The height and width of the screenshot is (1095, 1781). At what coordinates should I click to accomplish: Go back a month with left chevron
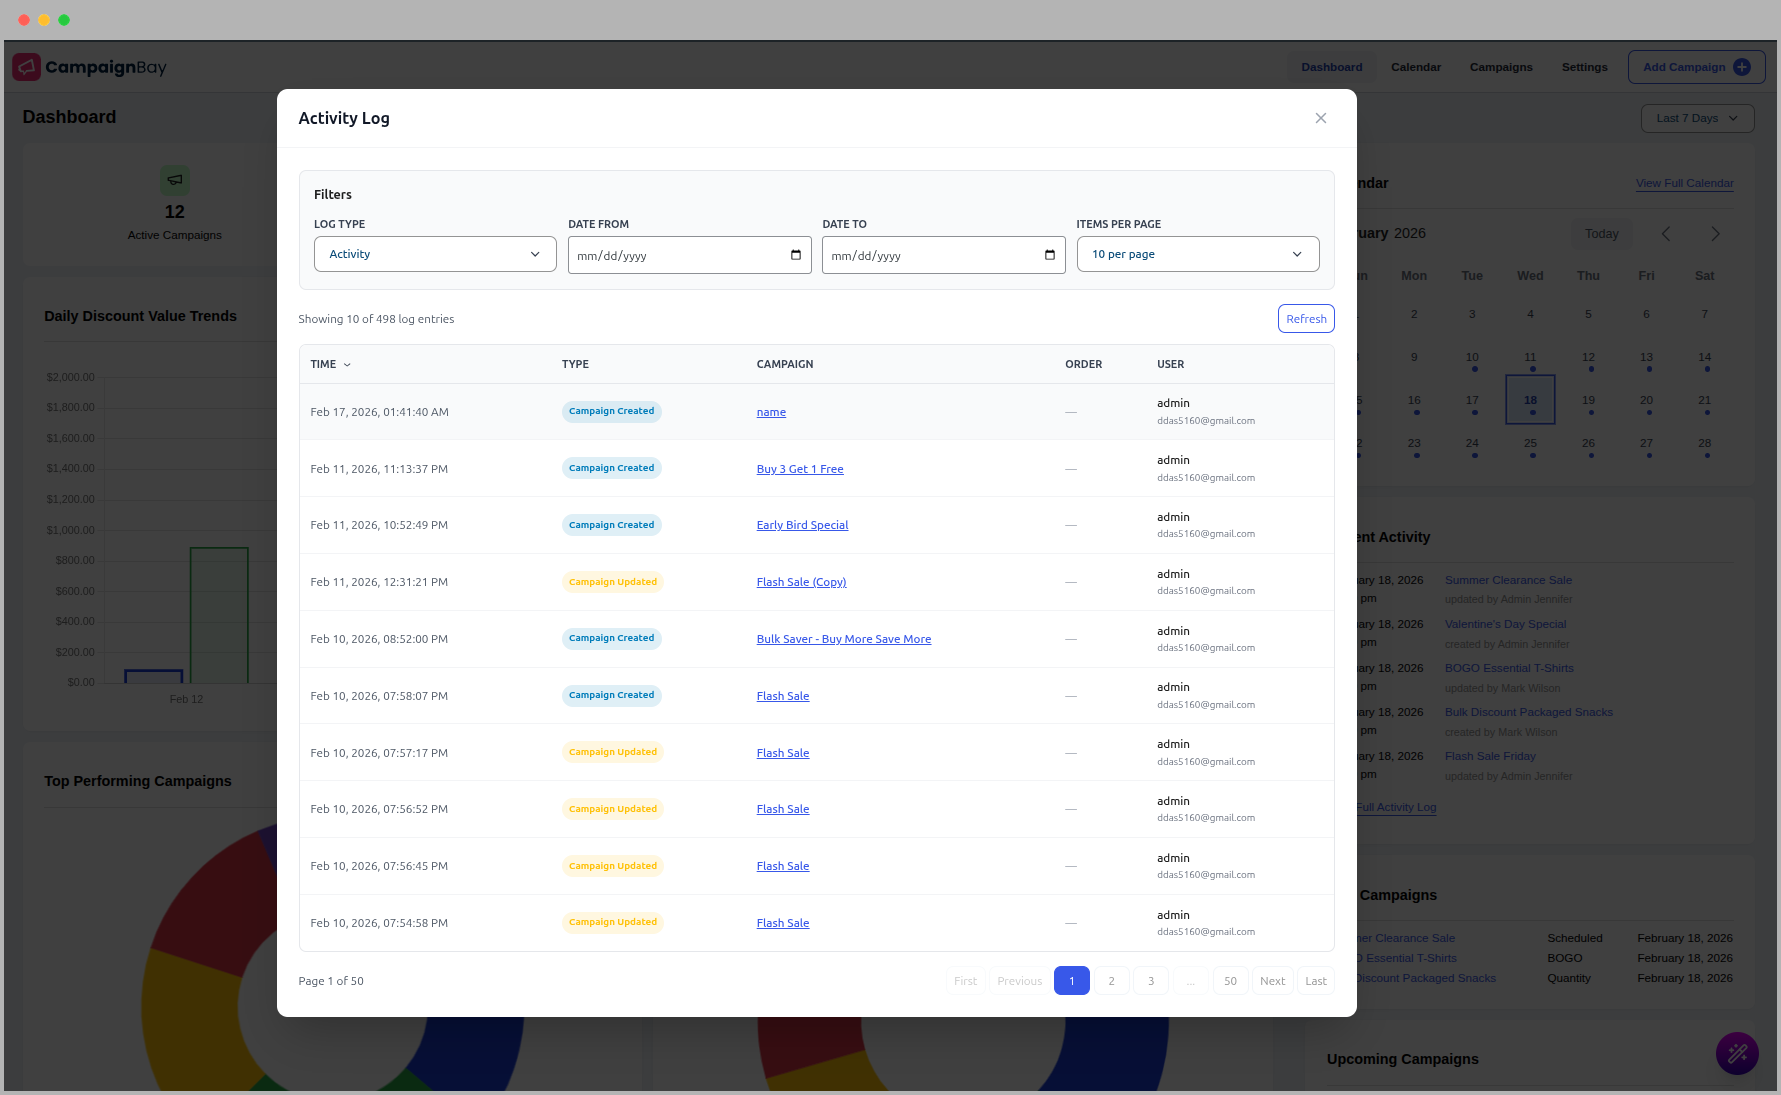click(1665, 233)
